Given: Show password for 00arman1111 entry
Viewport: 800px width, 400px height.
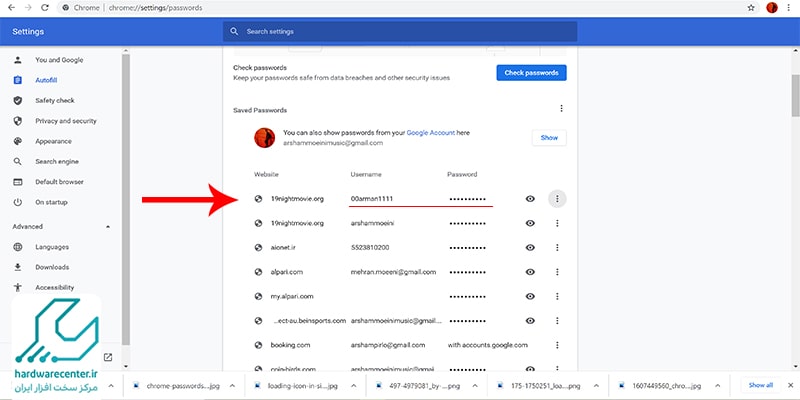Looking at the screenshot, I should tap(530, 198).
